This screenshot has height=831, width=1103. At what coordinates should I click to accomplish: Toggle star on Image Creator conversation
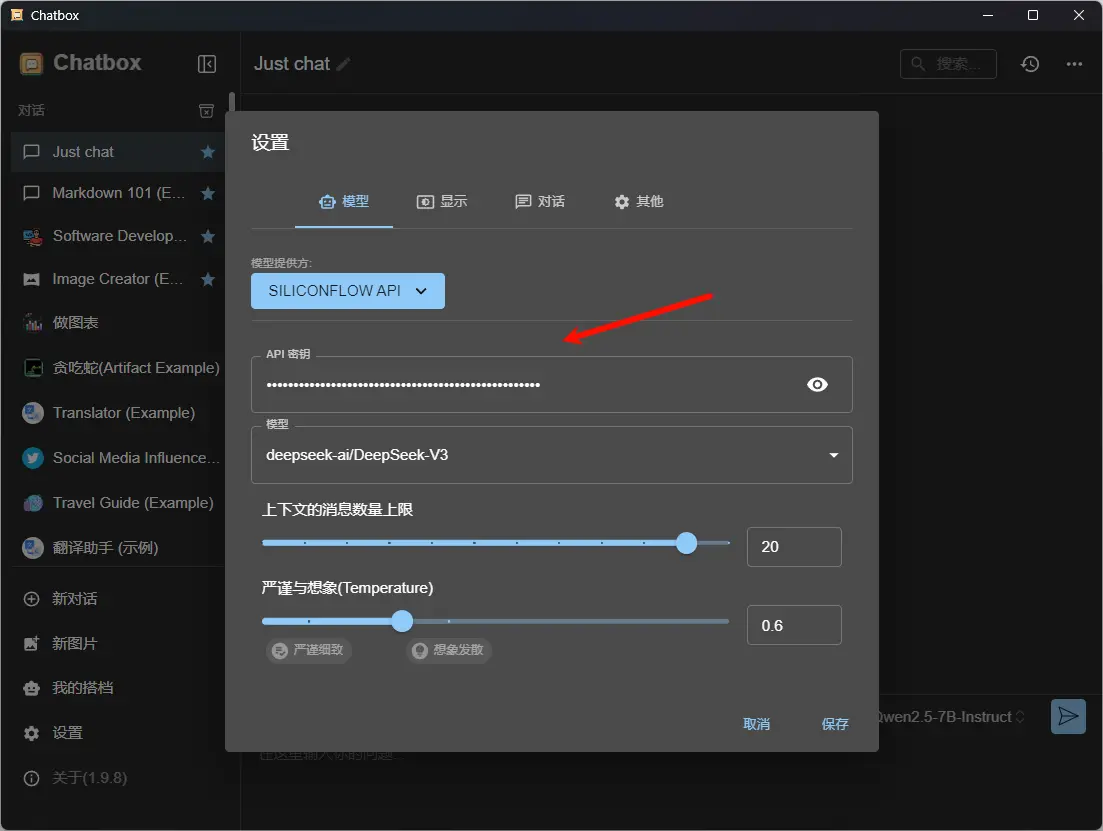coord(206,279)
